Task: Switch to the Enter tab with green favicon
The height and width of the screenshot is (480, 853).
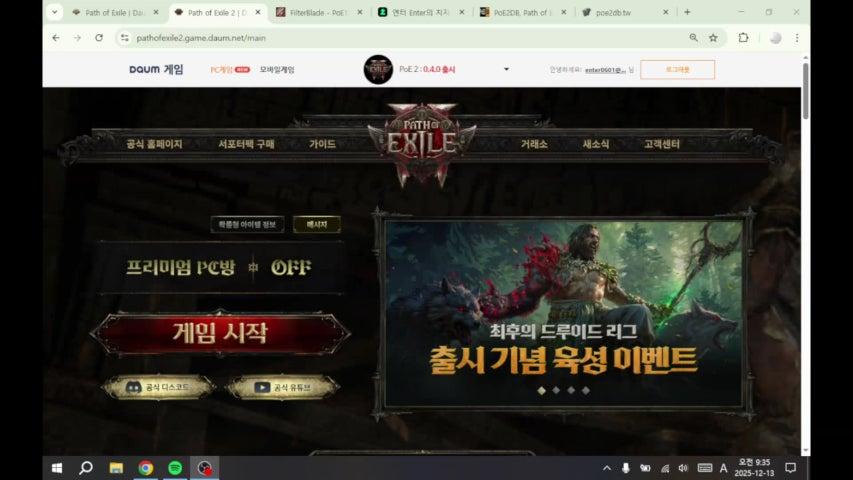Action: (x=421, y=12)
